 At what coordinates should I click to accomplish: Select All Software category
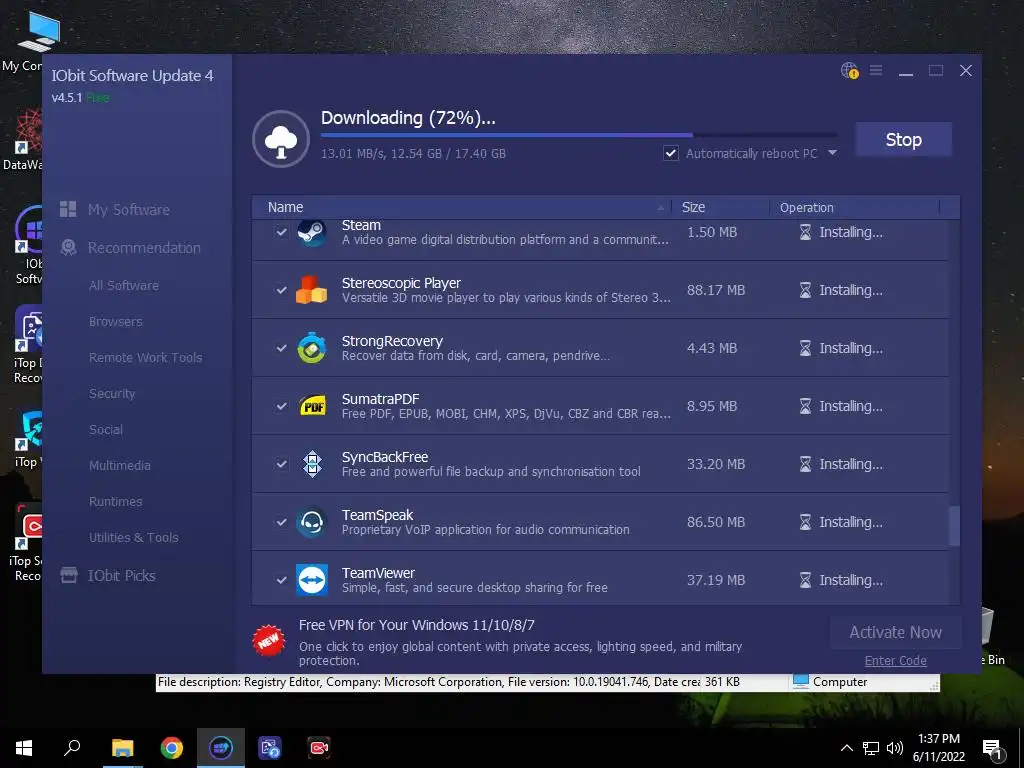click(x=123, y=285)
